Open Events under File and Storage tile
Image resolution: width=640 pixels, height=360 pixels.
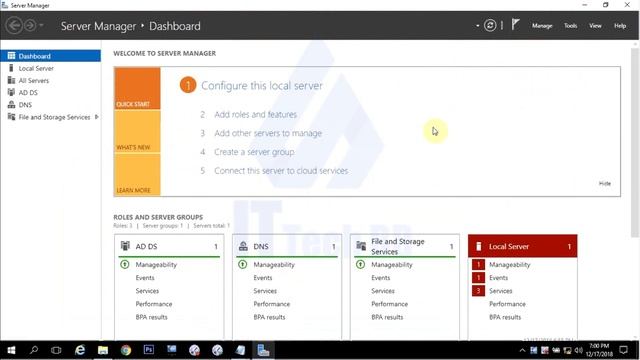click(x=380, y=278)
